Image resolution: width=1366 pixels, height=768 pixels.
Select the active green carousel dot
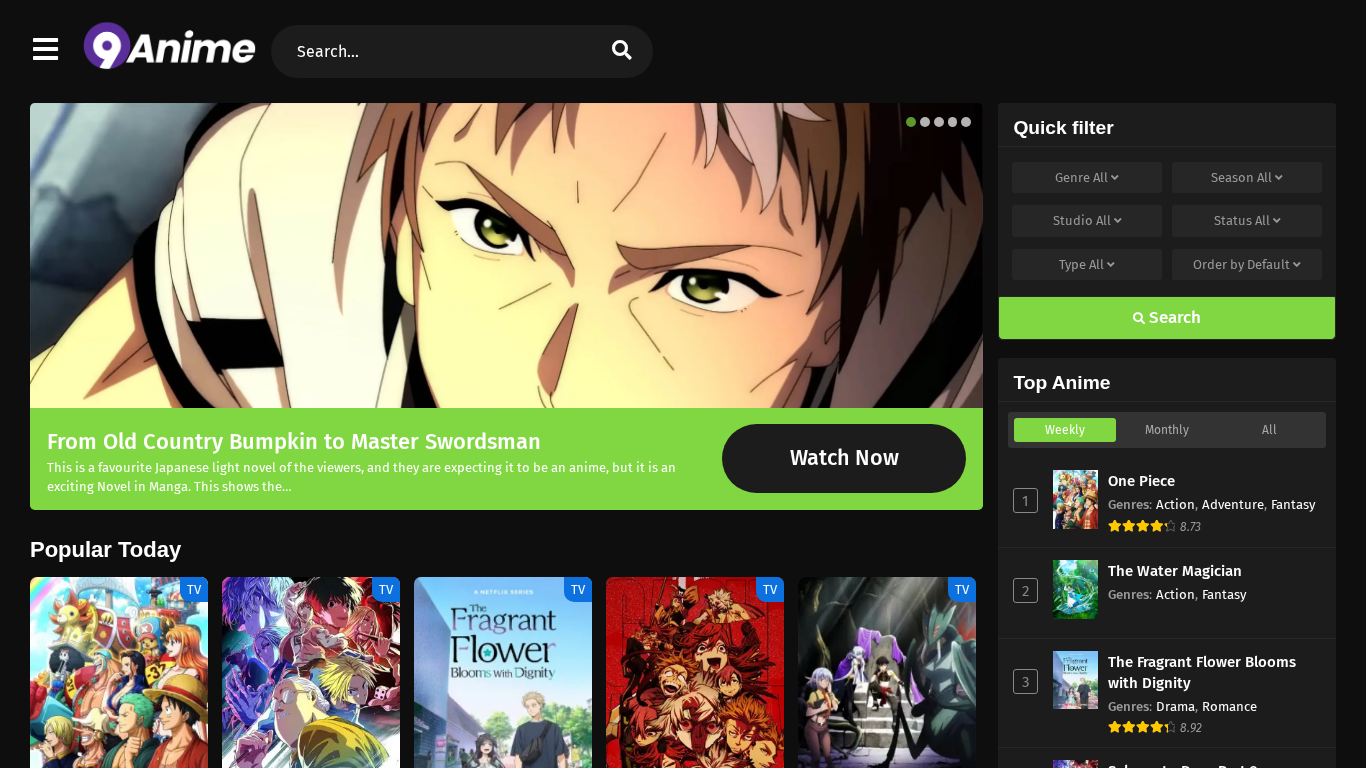click(911, 122)
